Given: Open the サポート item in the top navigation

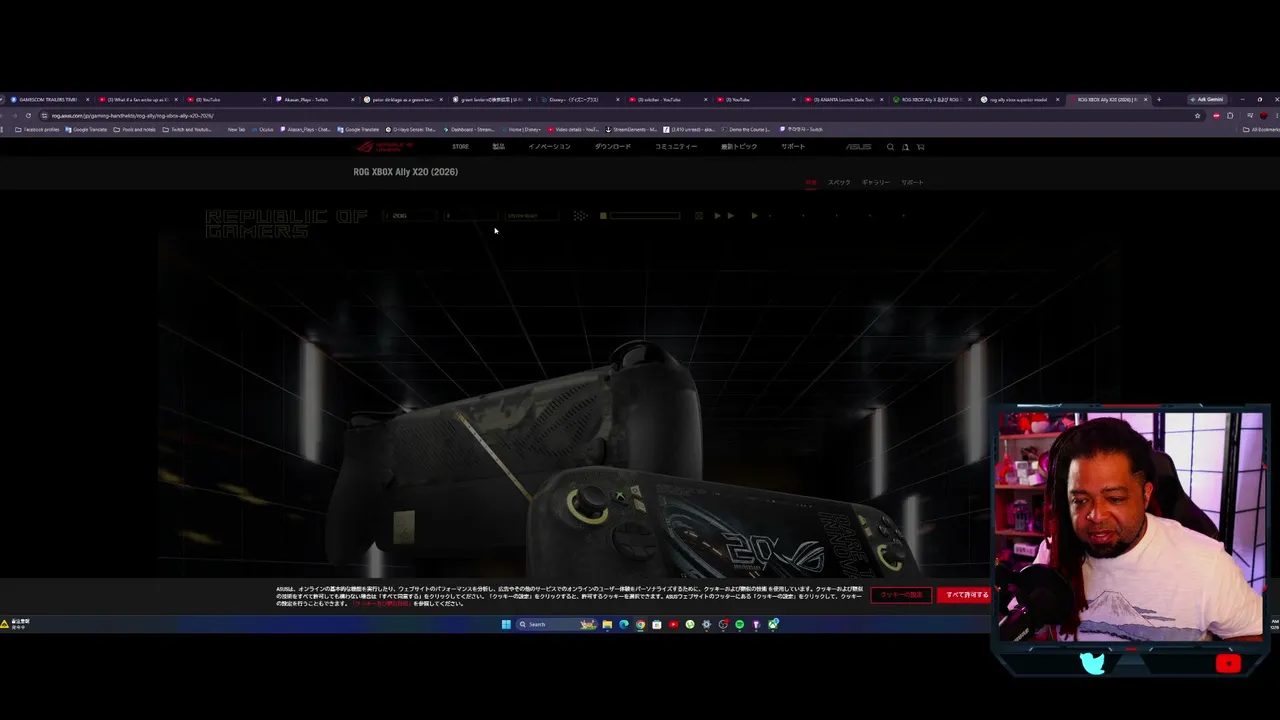Looking at the screenshot, I should tap(793, 147).
